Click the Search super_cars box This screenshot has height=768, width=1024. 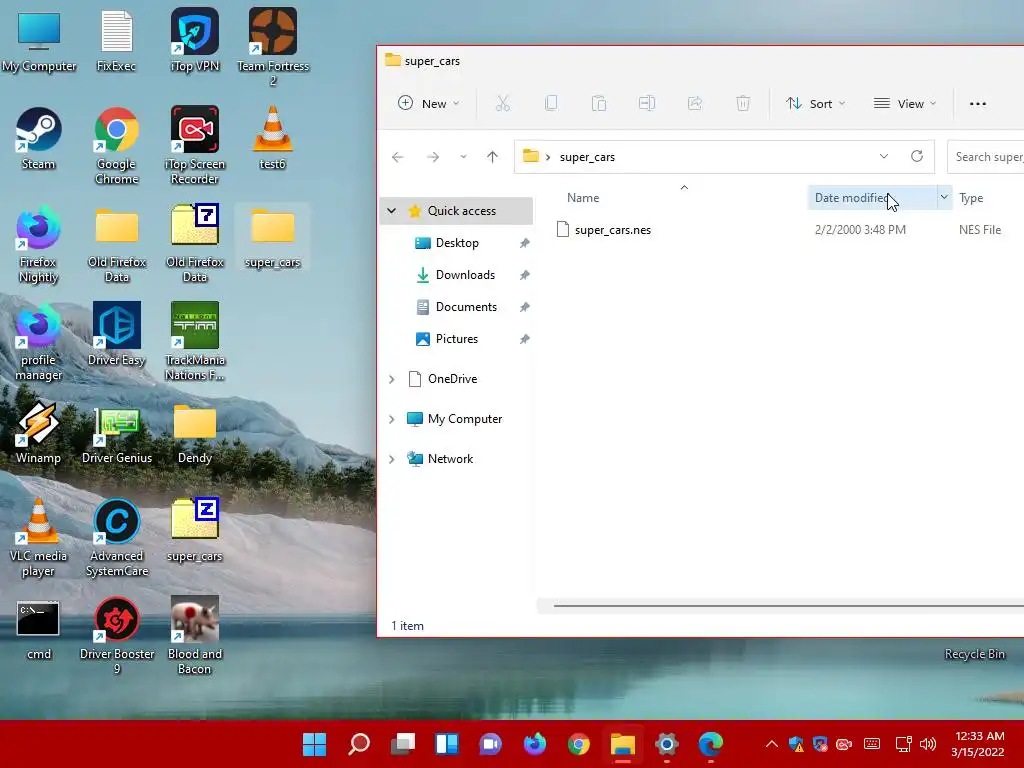tap(985, 157)
